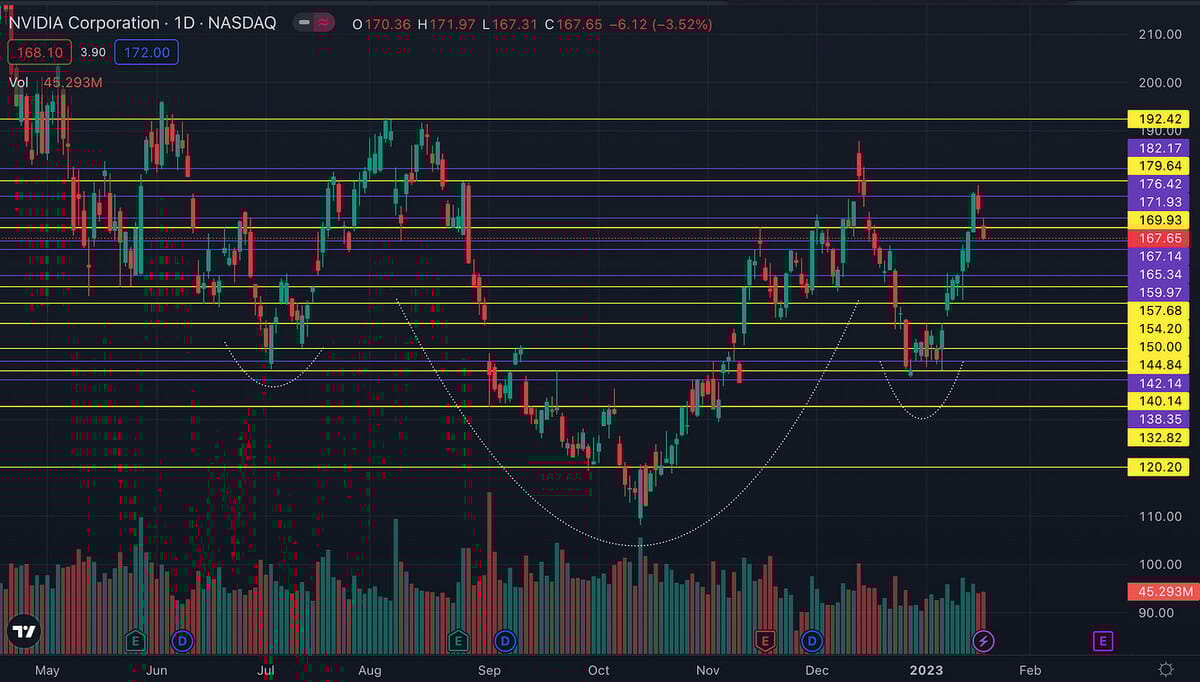The height and width of the screenshot is (682, 1200).
Task: Click the TradingView logo icon
Action: (x=24, y=632)
